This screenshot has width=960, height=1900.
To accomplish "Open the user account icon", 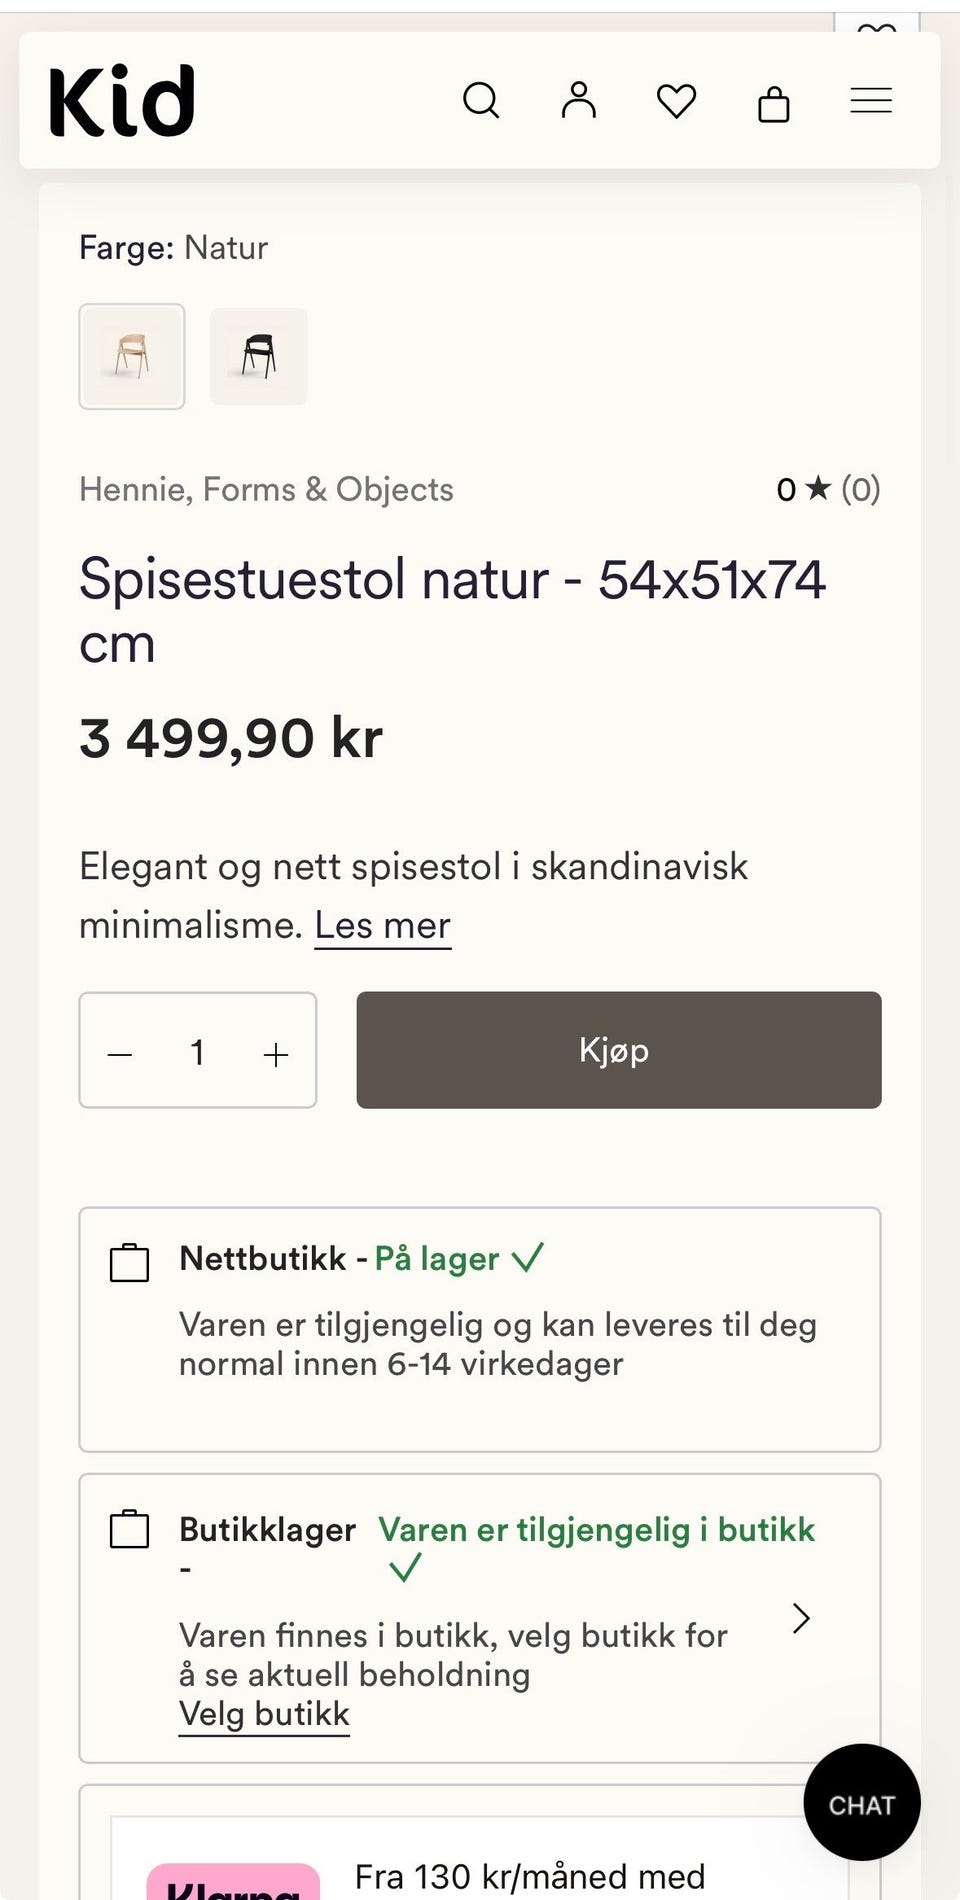I will click(x=579, y=100).
